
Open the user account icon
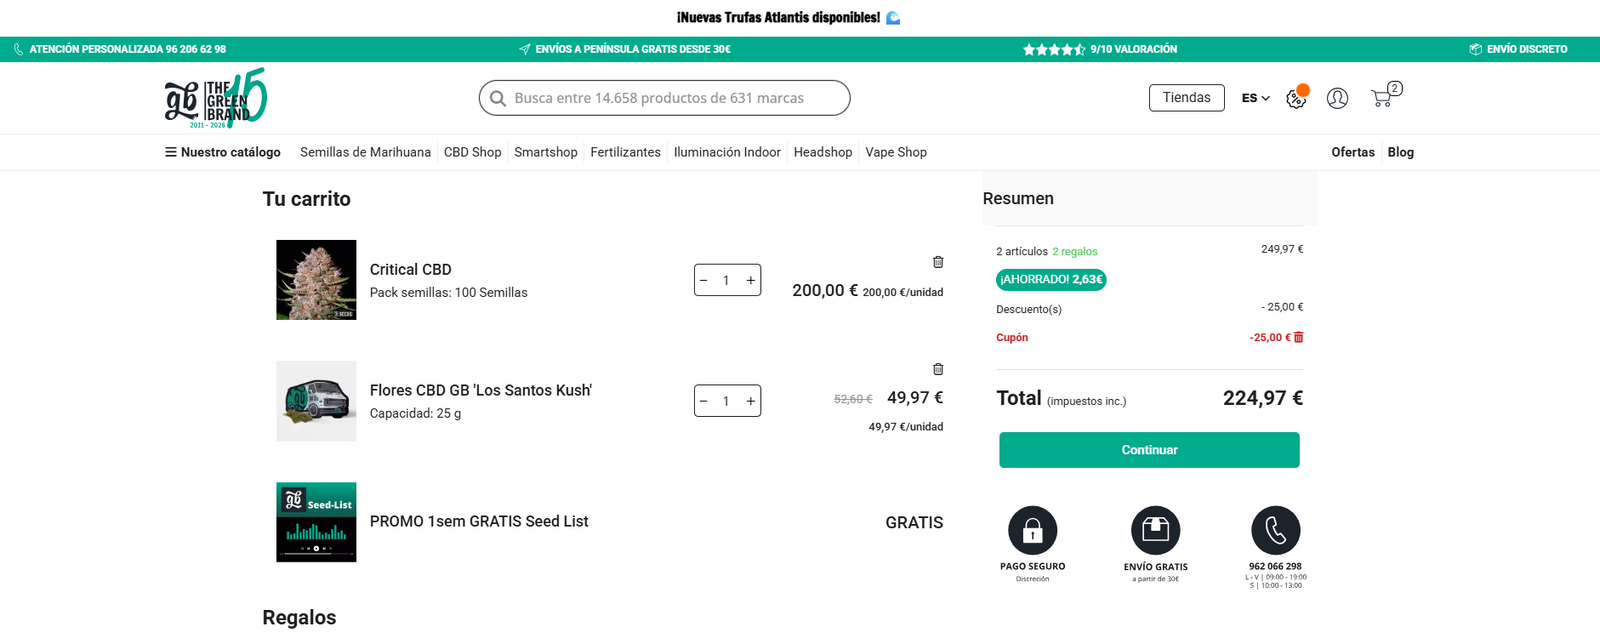pos(1337,98)
